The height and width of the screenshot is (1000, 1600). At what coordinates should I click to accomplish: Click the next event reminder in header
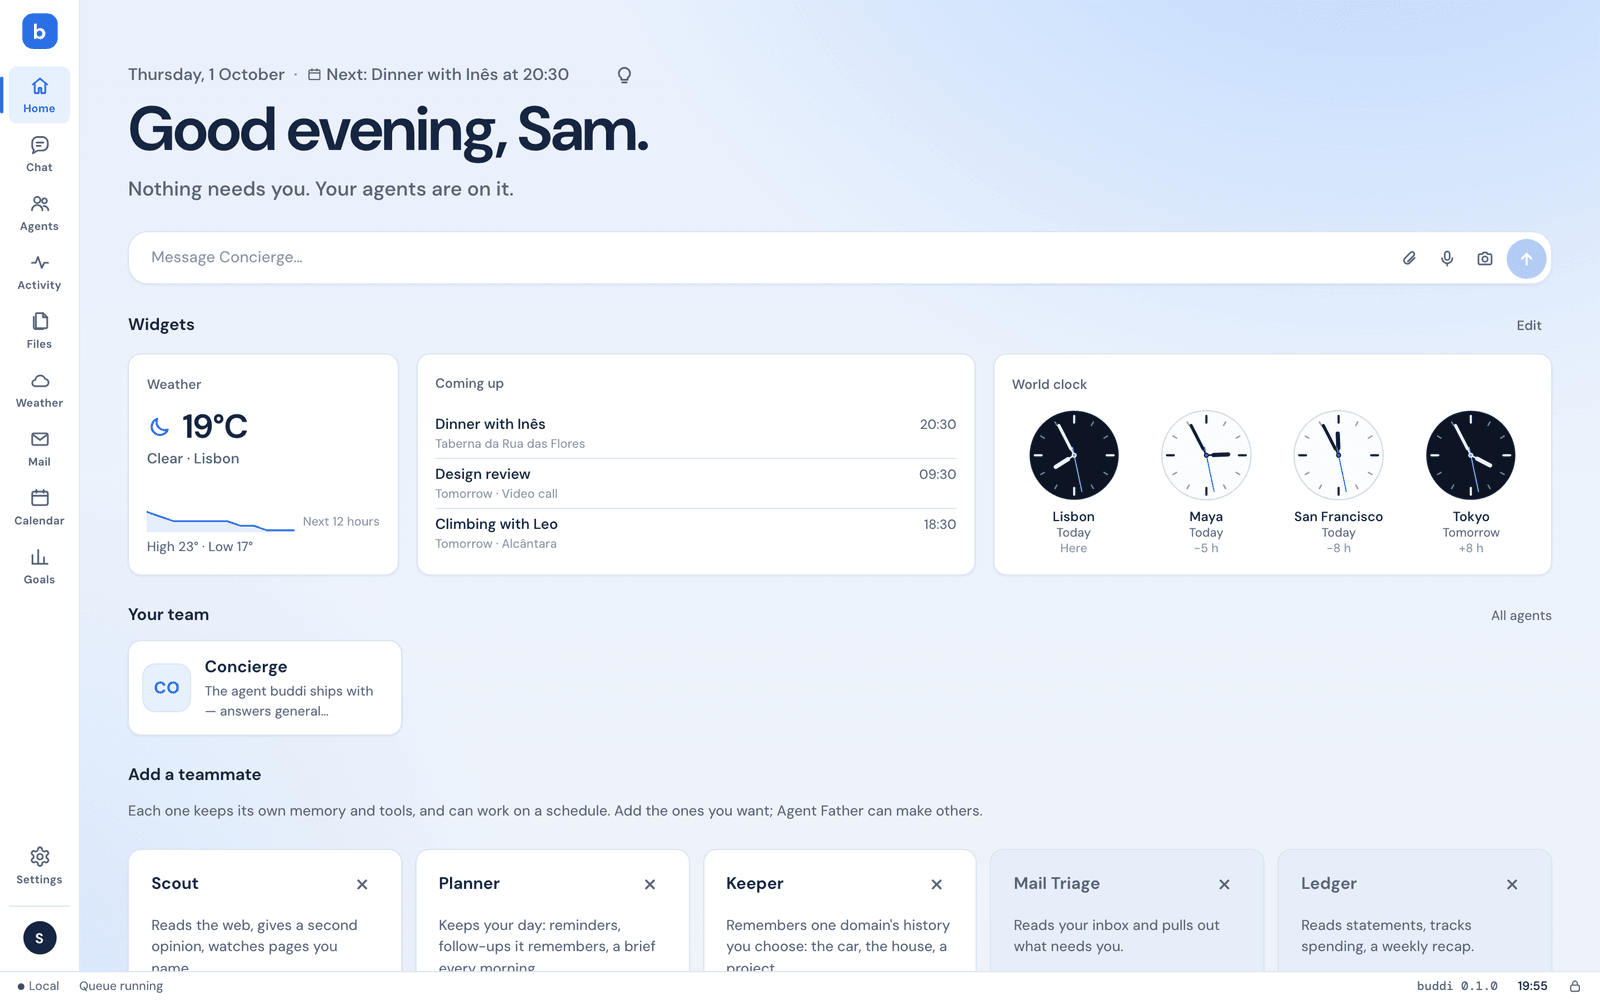[438, 75]
